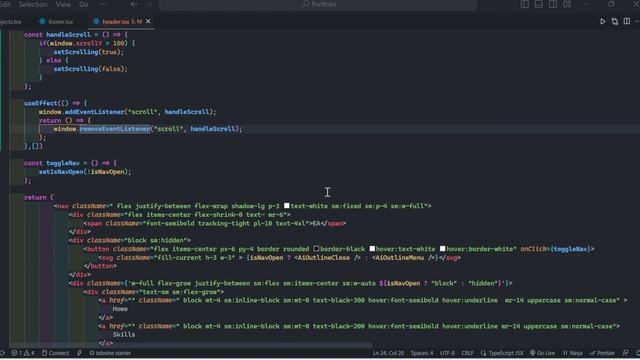This screenshot has height=360, width=640.
Task: Click the 'return (' statement above nav
Action: (x=39, y=198)
